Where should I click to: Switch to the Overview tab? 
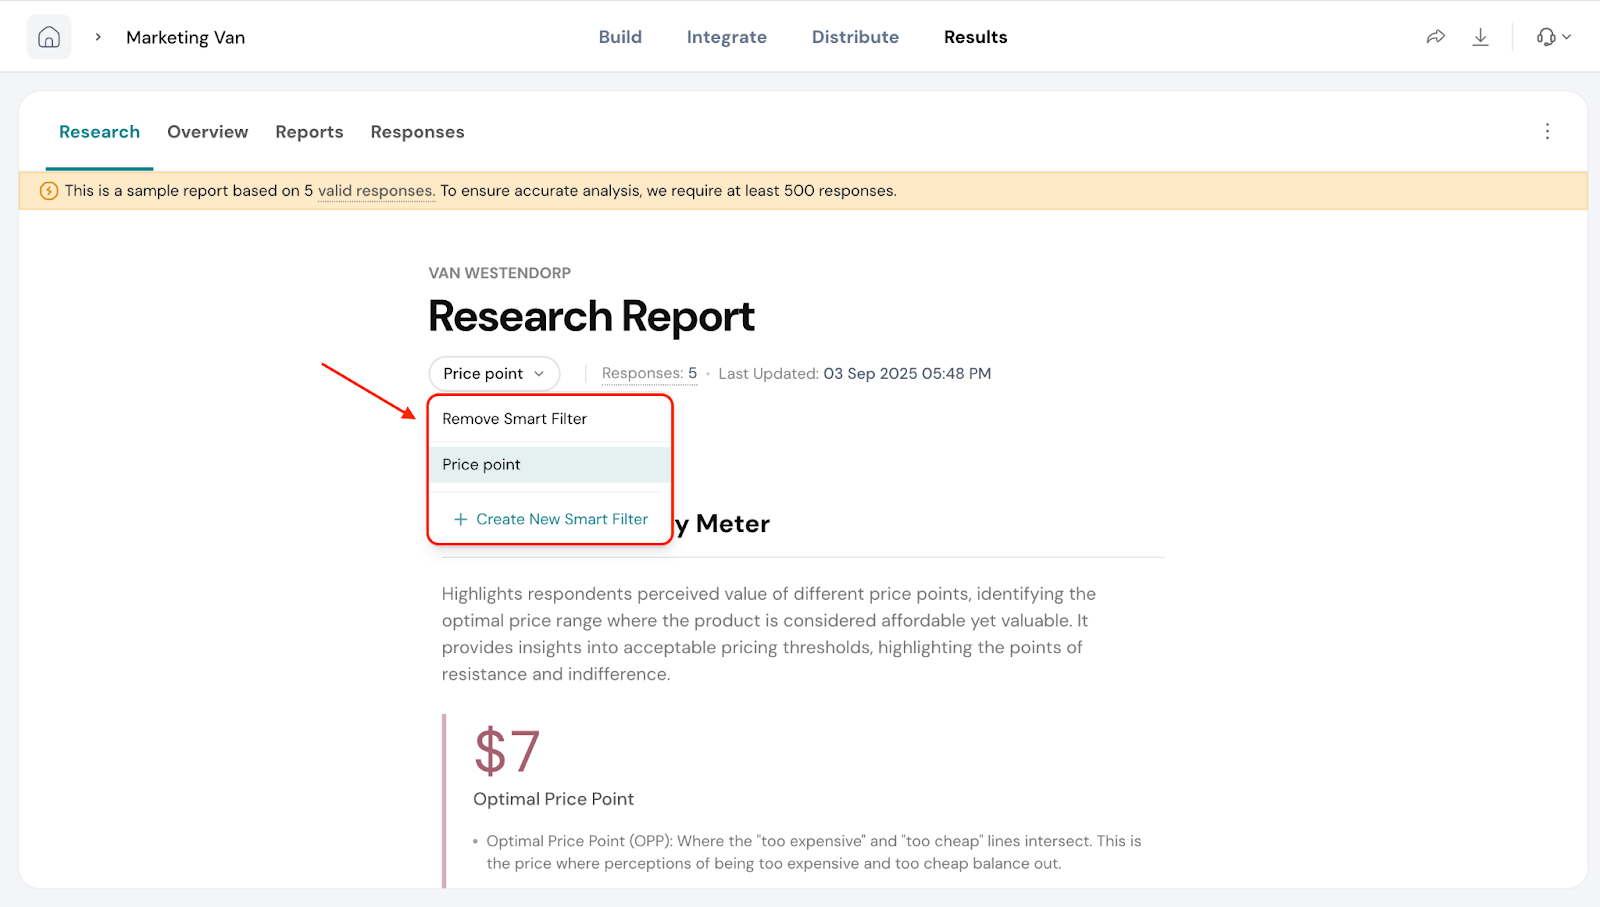[x=207, y=132]
